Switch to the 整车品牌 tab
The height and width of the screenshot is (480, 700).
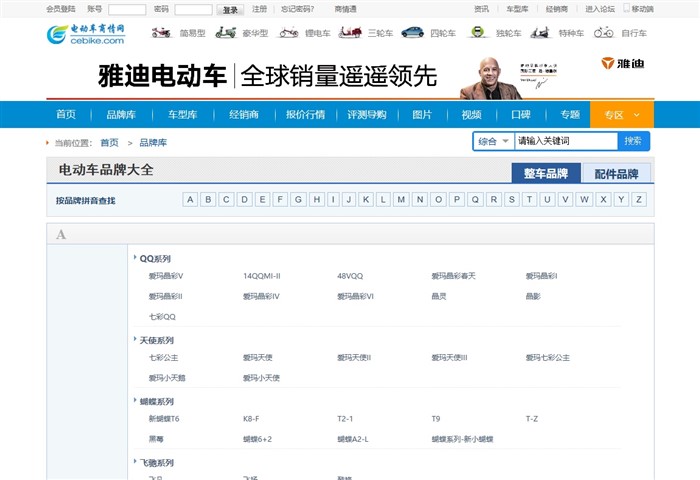point(546,173)
